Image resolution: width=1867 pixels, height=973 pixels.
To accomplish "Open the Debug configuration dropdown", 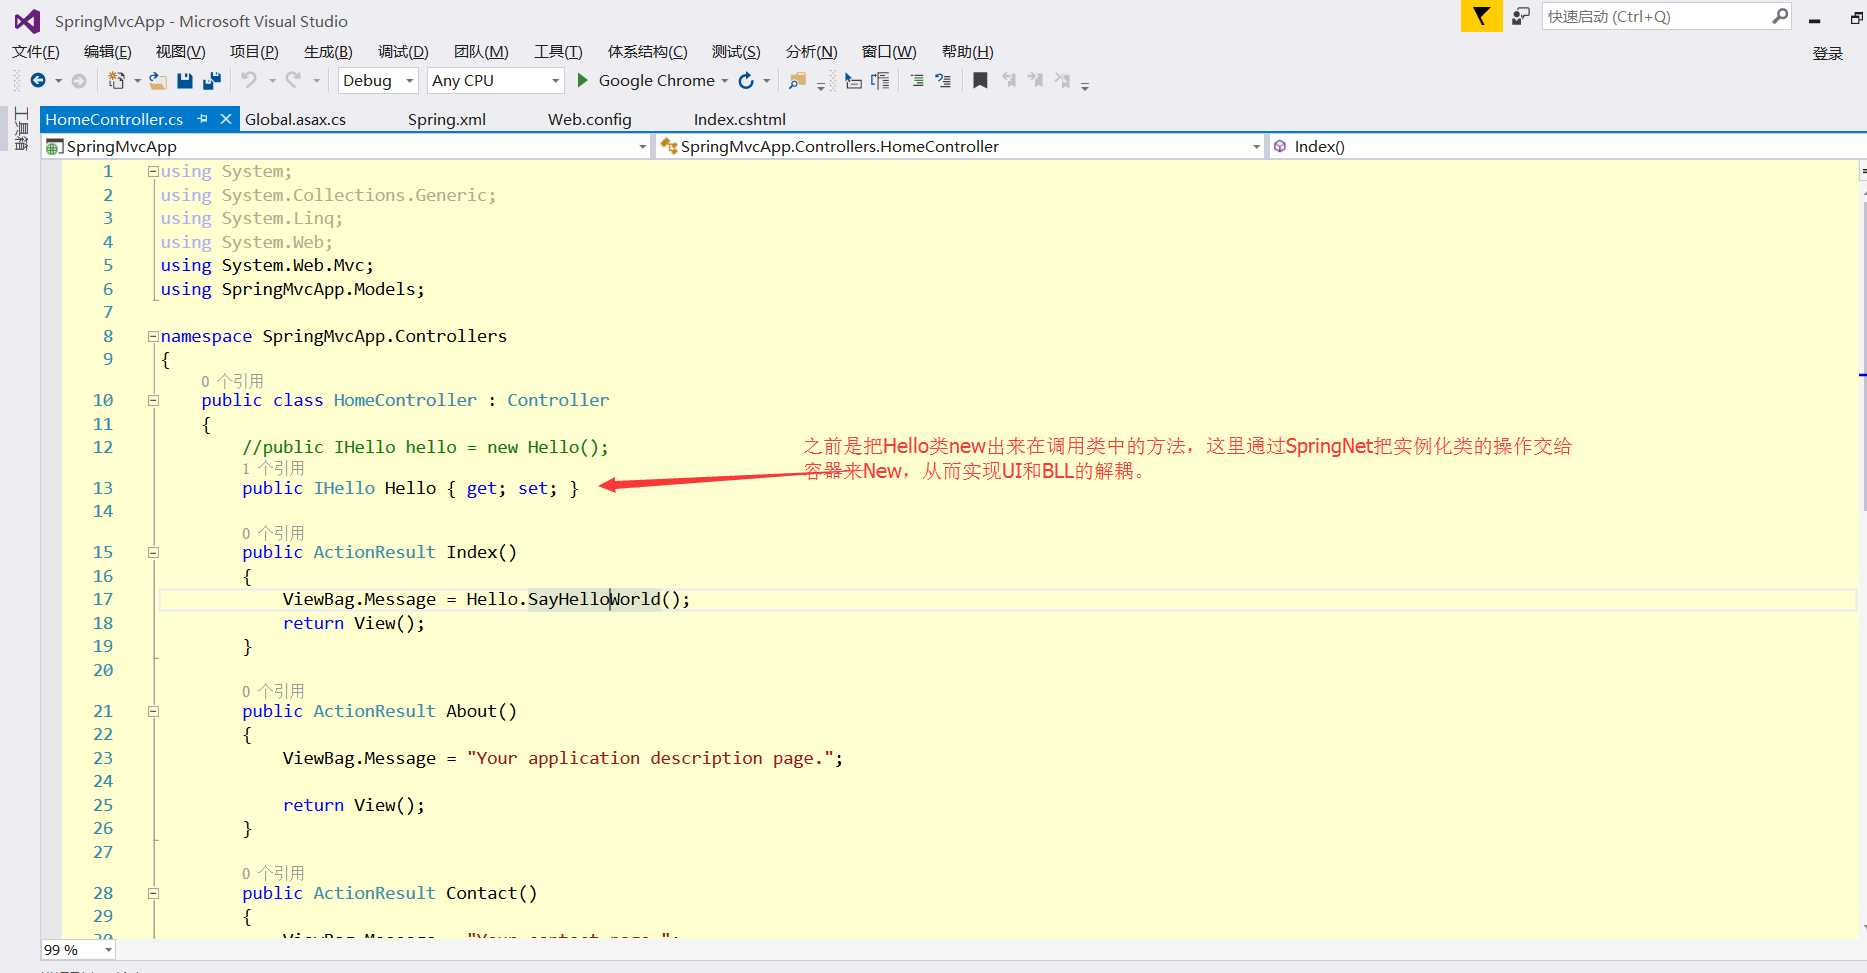I will (x=377, y=80).
